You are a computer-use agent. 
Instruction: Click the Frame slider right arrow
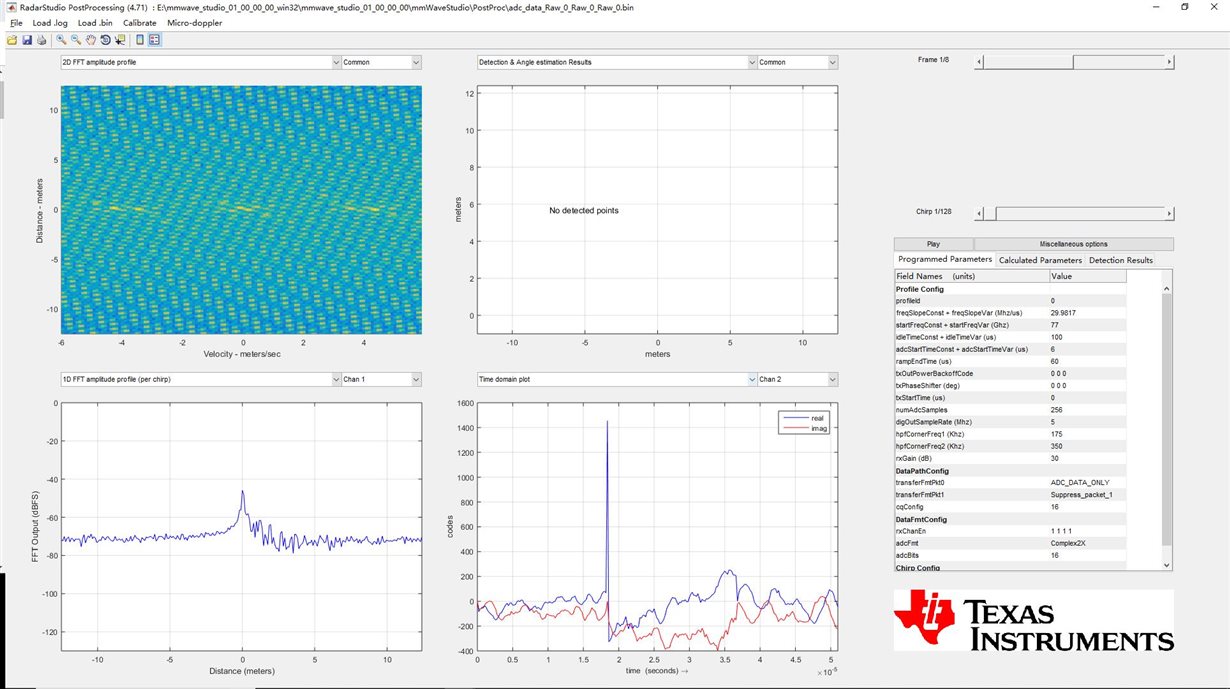(x=1169, y=62)
